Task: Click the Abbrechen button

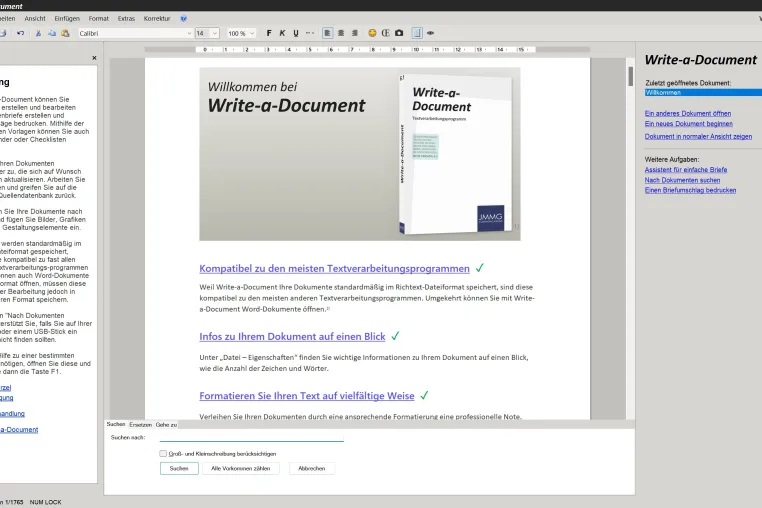Action: point(312,468)
